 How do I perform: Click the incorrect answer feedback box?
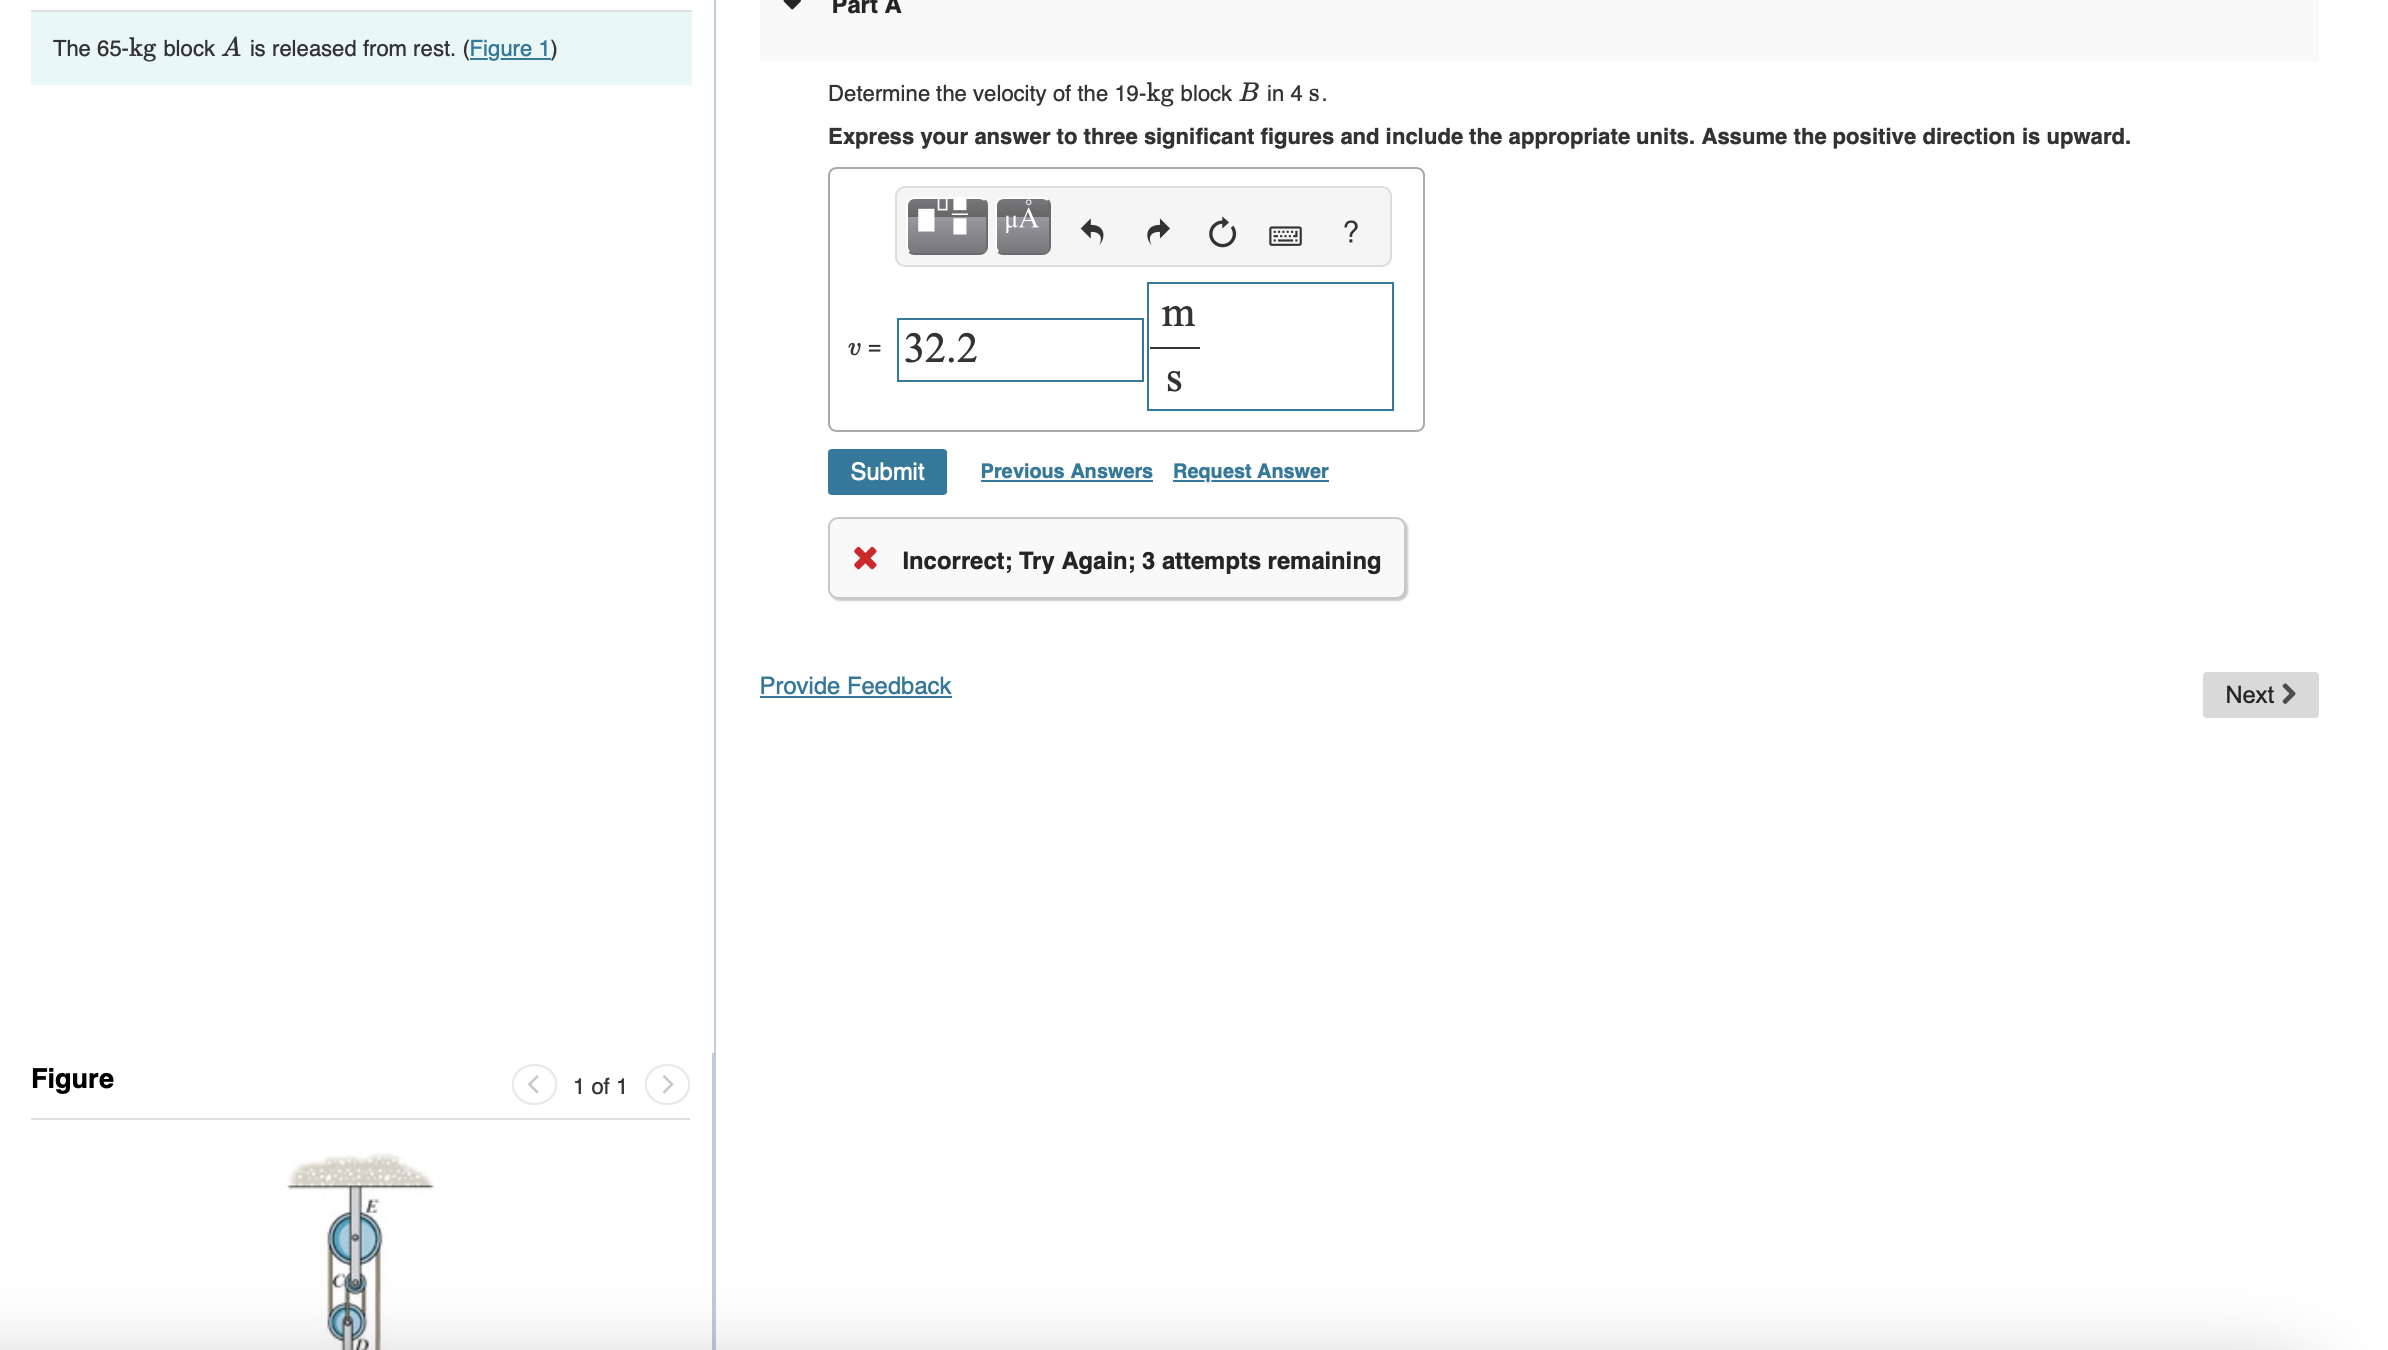1117,559
